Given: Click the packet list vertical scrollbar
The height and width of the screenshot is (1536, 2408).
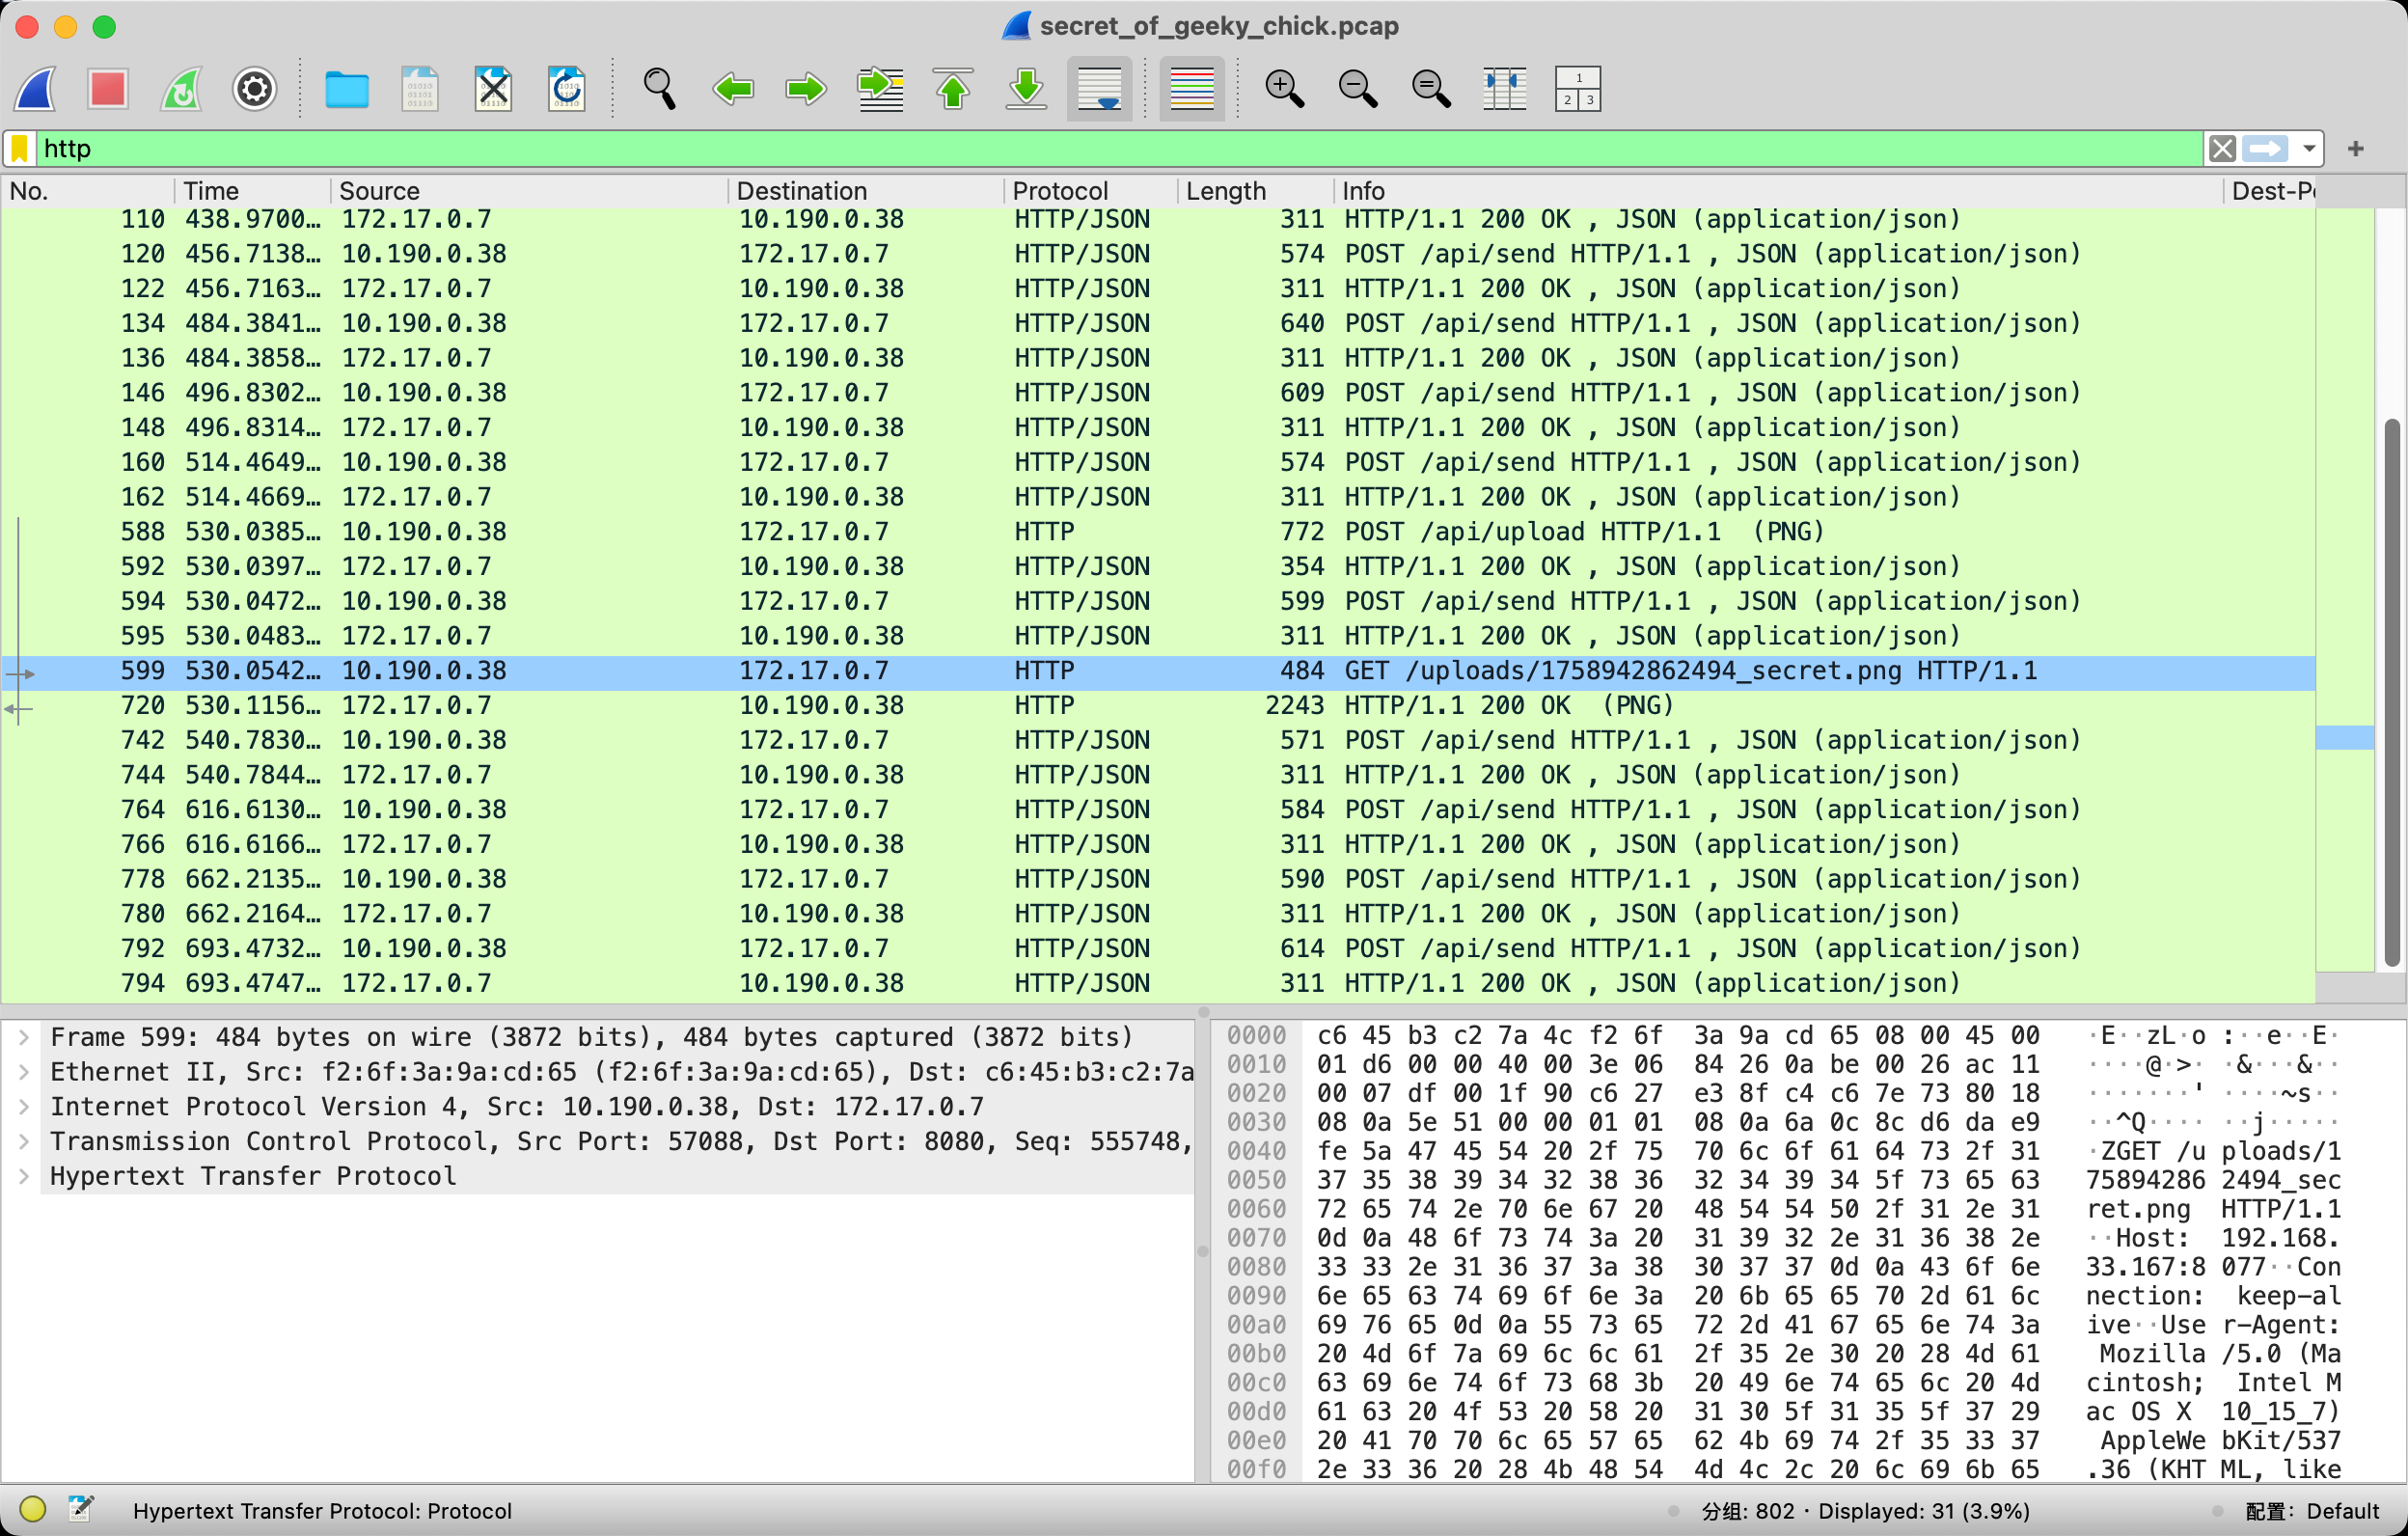Looking at the screenshot, I should (2391, 690).
